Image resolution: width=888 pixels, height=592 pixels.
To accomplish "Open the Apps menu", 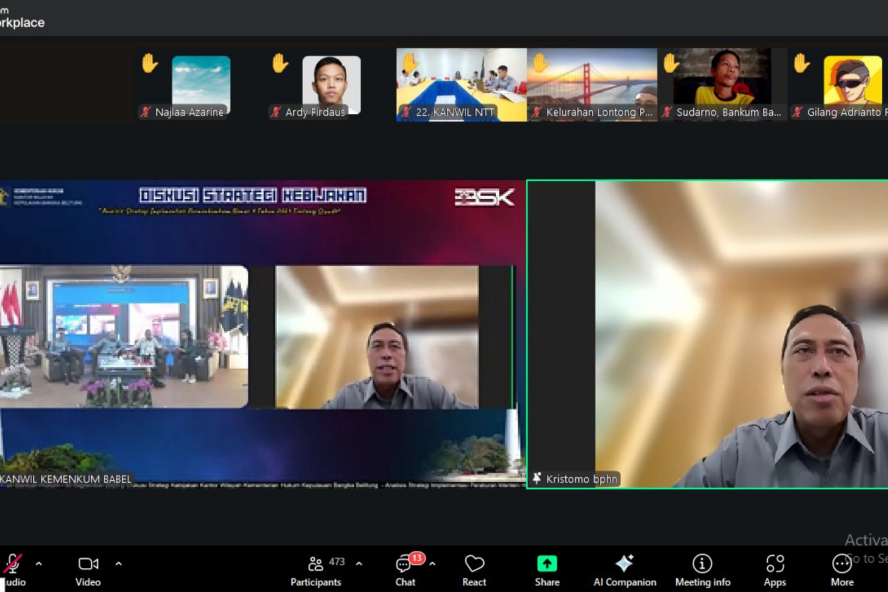I will click(x=775, y=570).
